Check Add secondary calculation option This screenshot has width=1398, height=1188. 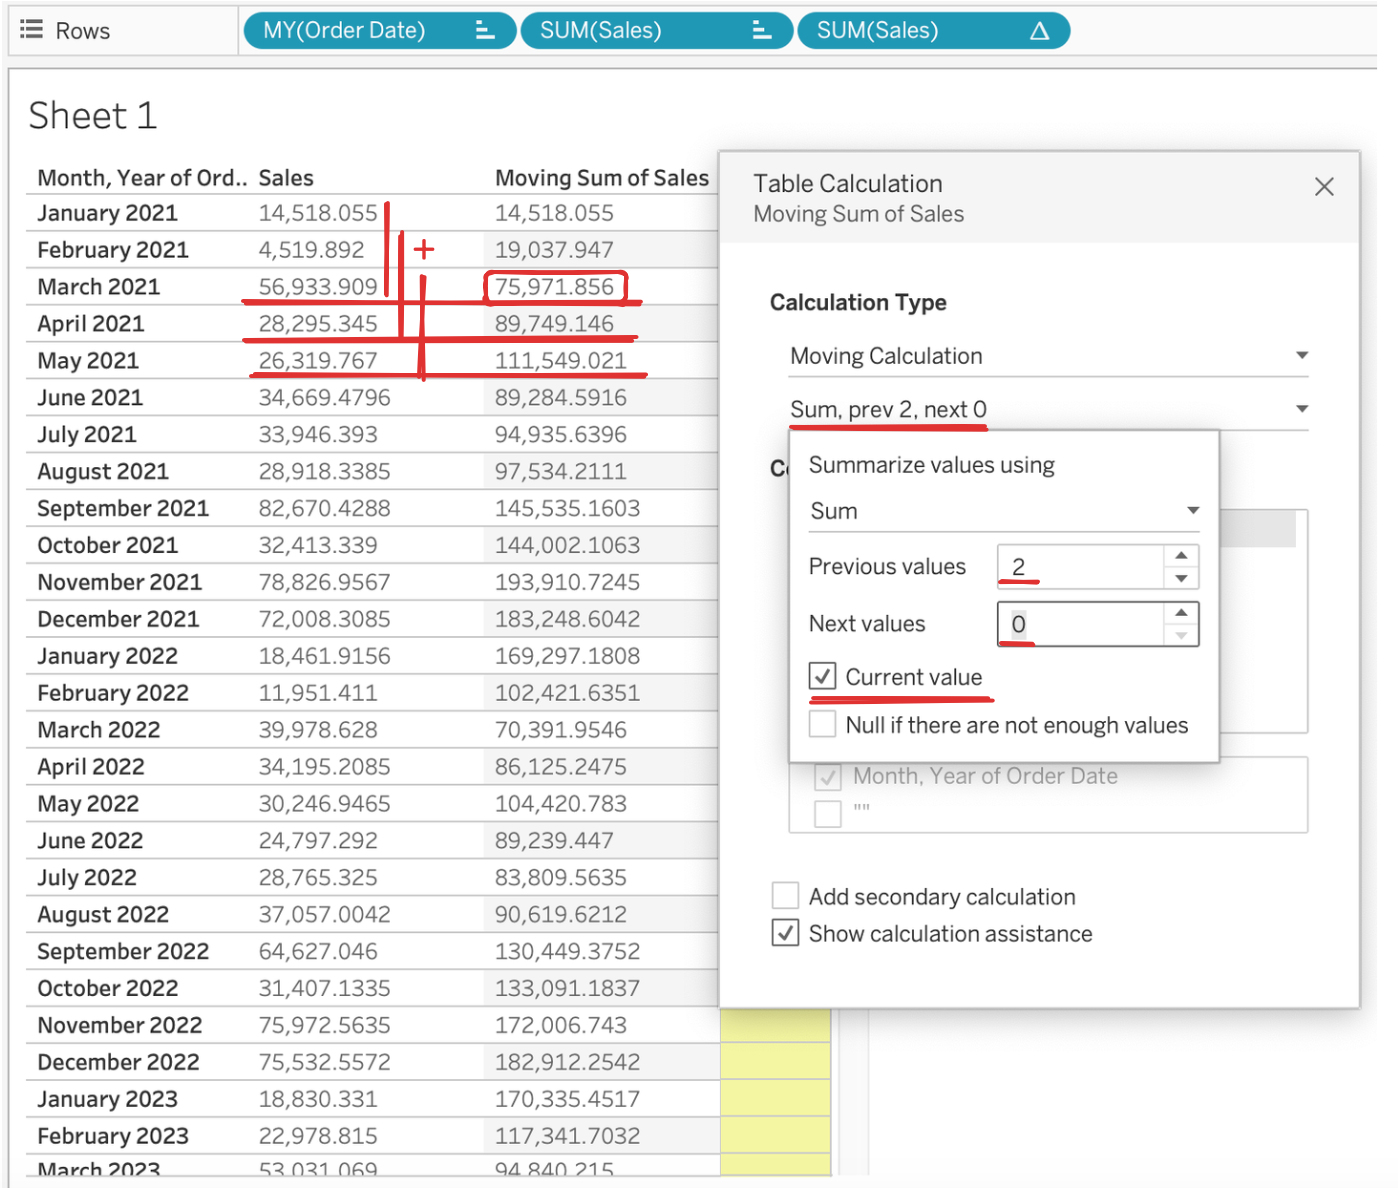(786, 896)
